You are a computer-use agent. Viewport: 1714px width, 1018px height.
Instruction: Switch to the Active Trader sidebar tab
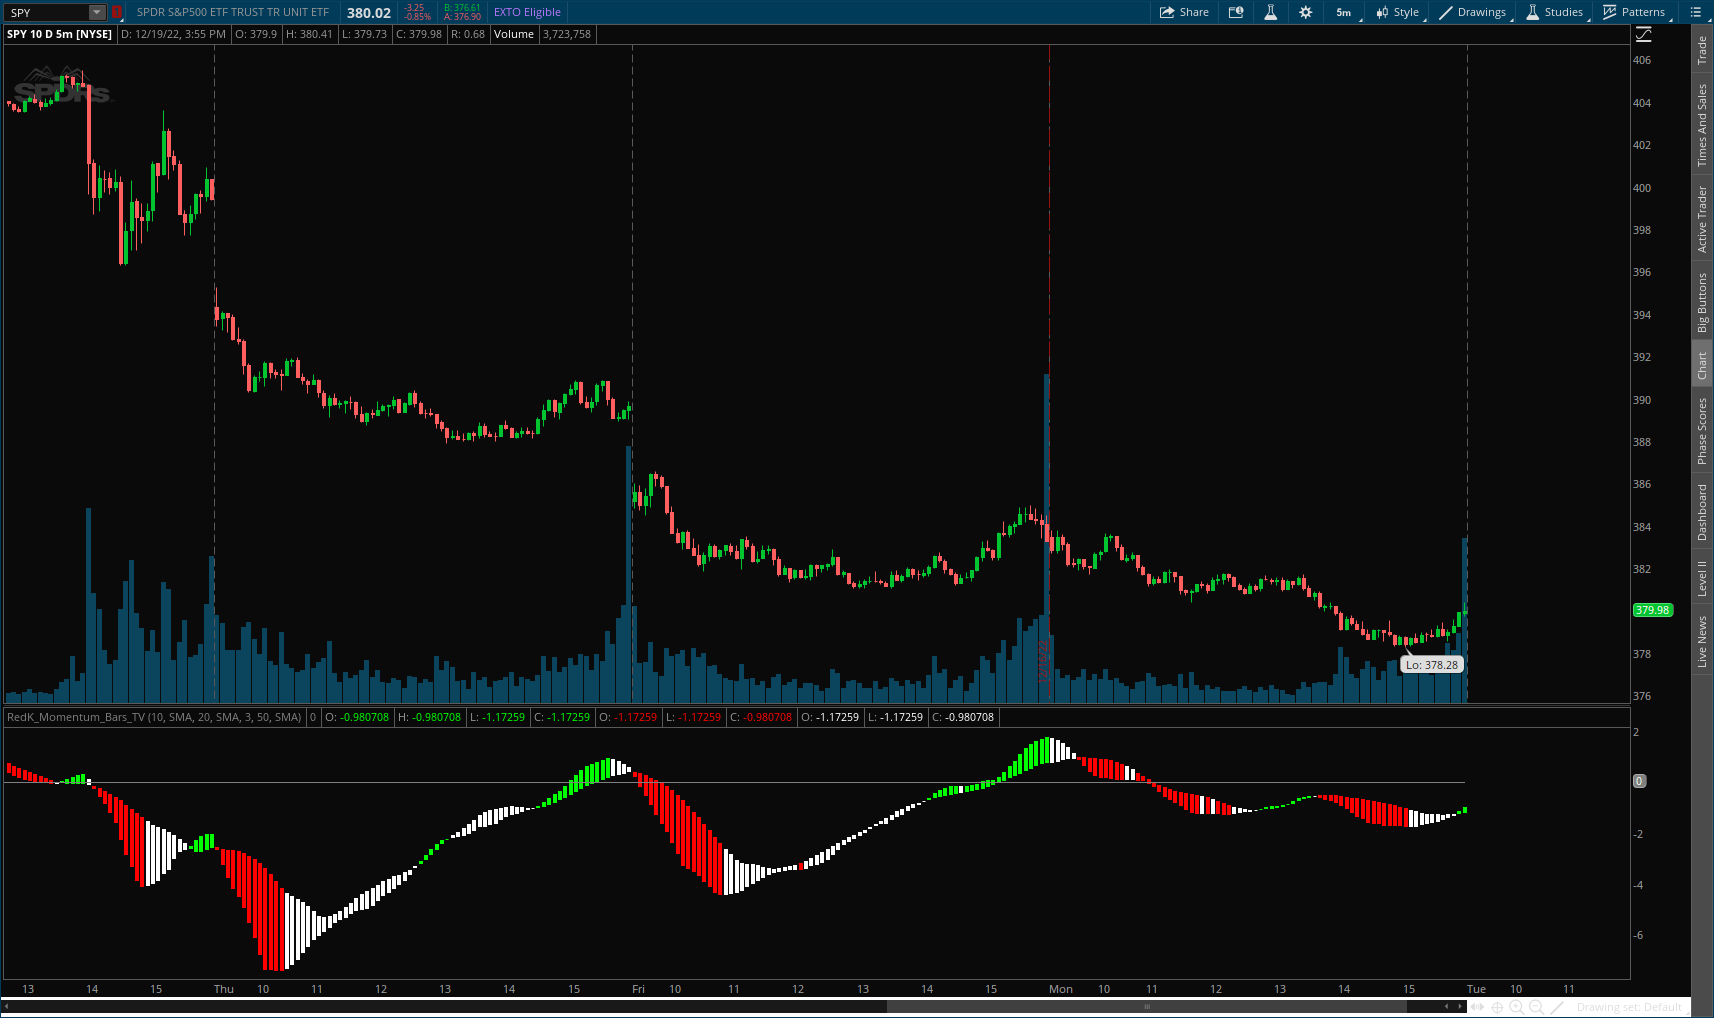[x=1703, y=215]
